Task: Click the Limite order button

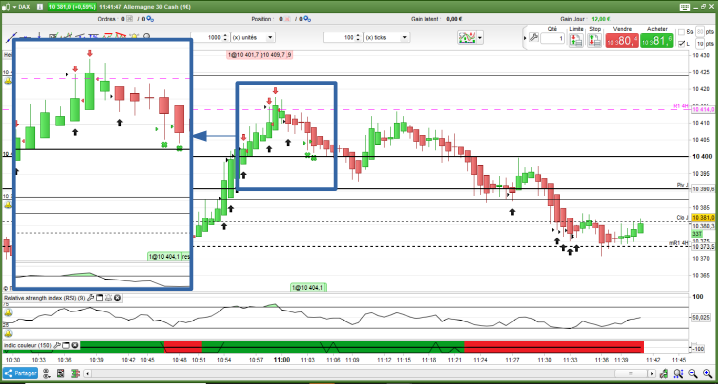Action: pos(577,39)
